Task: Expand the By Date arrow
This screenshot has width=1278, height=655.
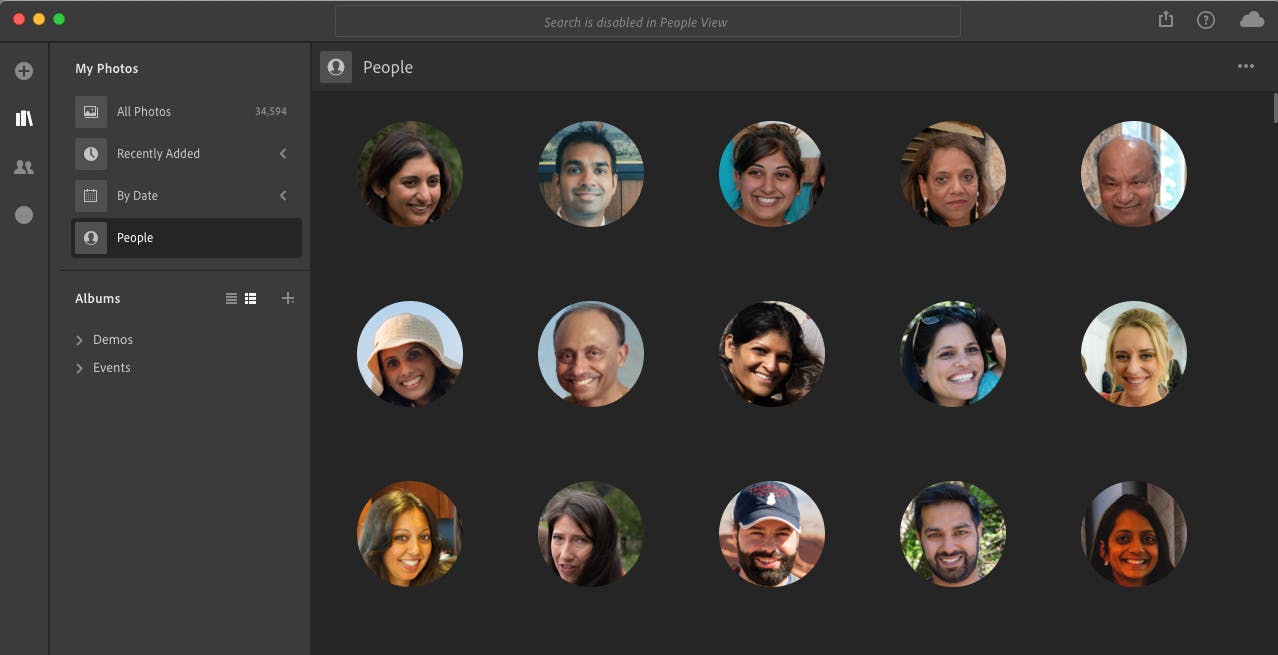Action: (x=283, y=195)
